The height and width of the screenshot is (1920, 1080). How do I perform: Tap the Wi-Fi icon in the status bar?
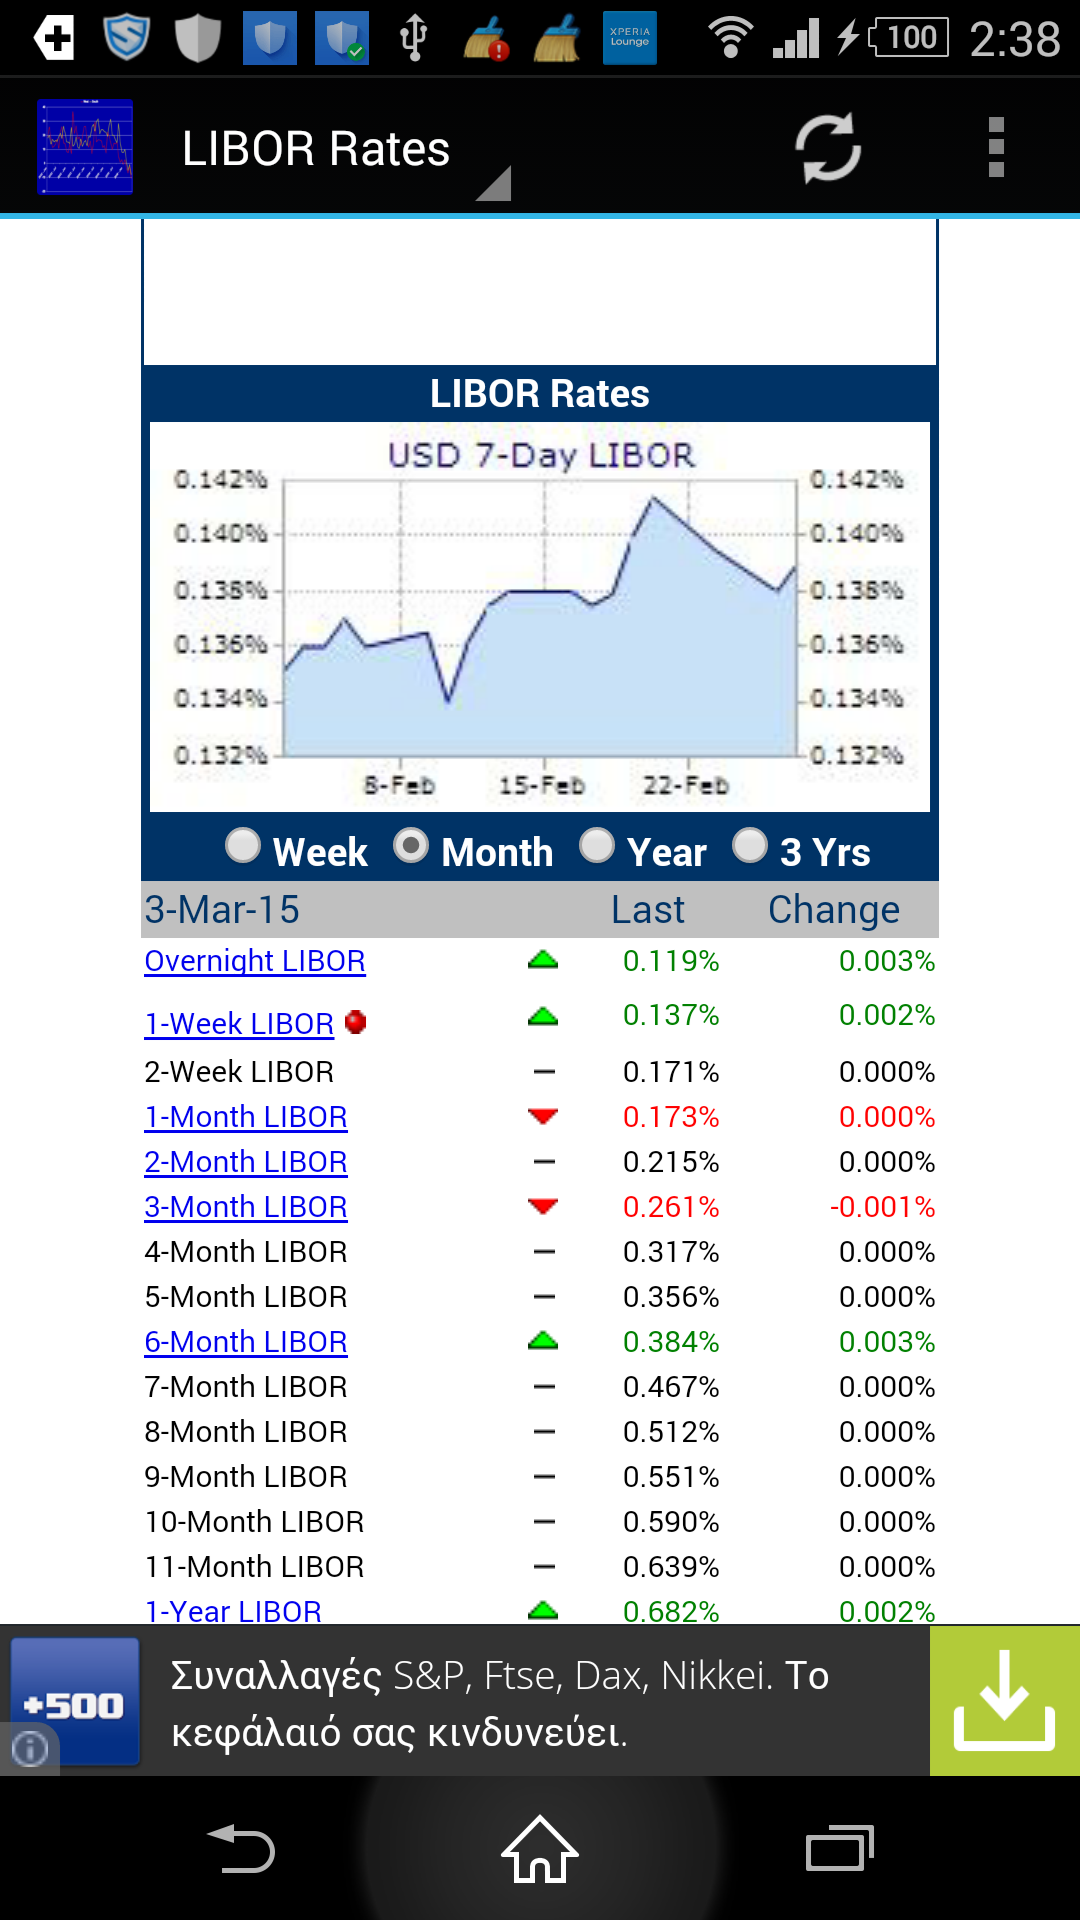733,38
